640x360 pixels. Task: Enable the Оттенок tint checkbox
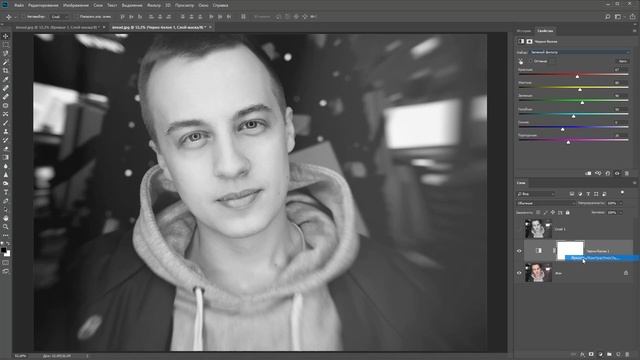click(531, 62)
